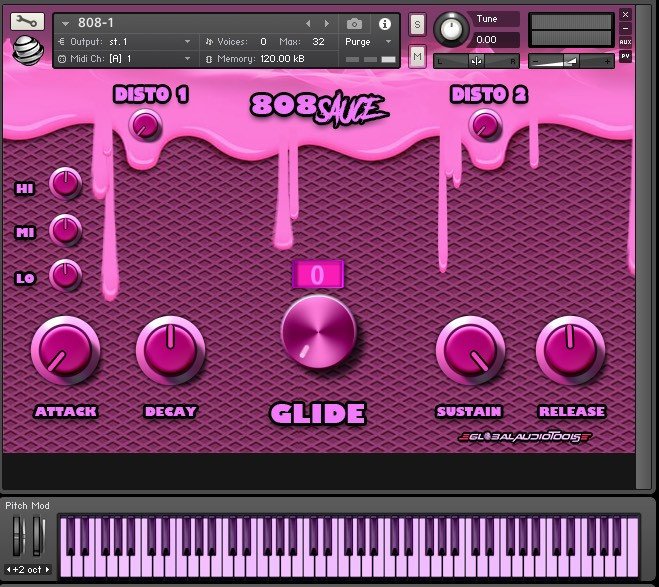Toggle the AUX sends button
The width and height of the screenshot is (659, 587).
(x=625, y=42)
